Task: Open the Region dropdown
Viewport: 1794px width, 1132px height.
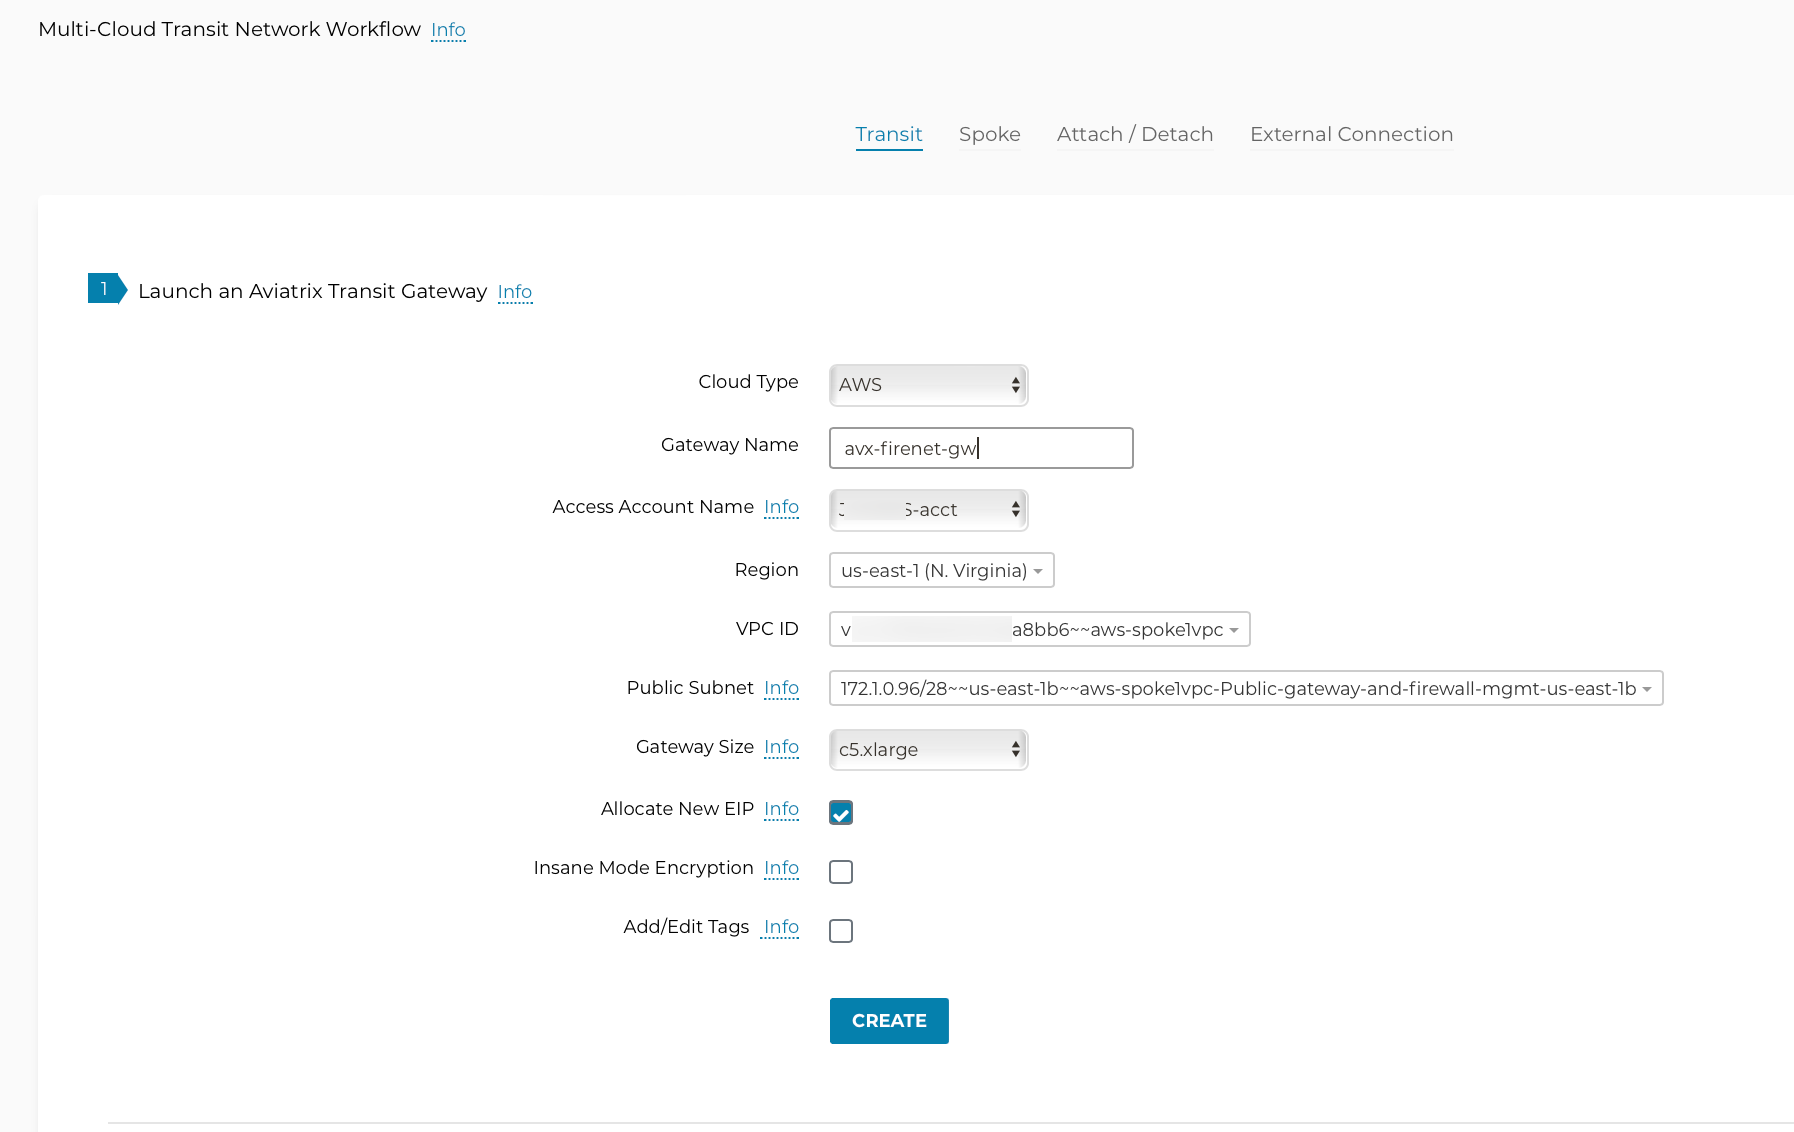Action: (941, 570)
